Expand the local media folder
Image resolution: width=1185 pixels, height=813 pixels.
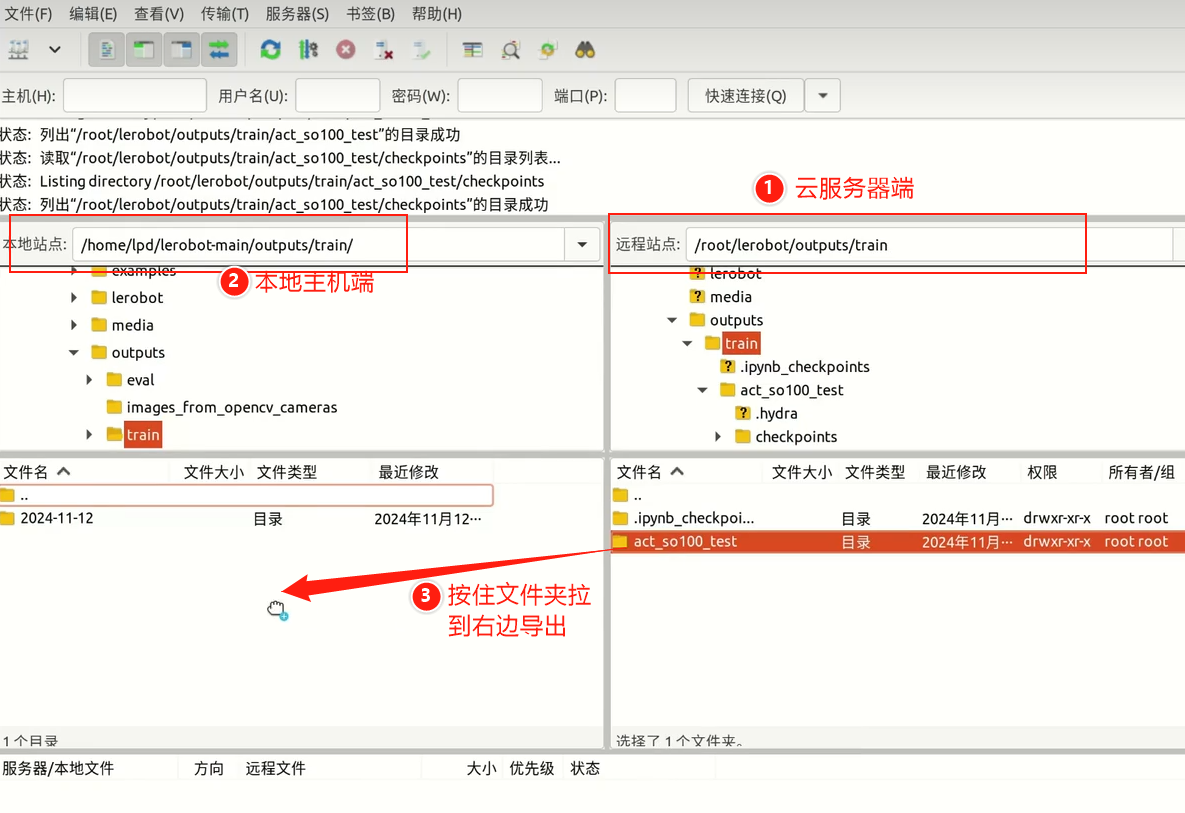(x=73, y=325)
